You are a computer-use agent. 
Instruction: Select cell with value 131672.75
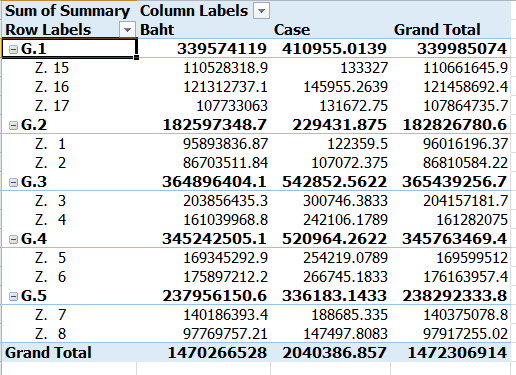click(353, 106)
